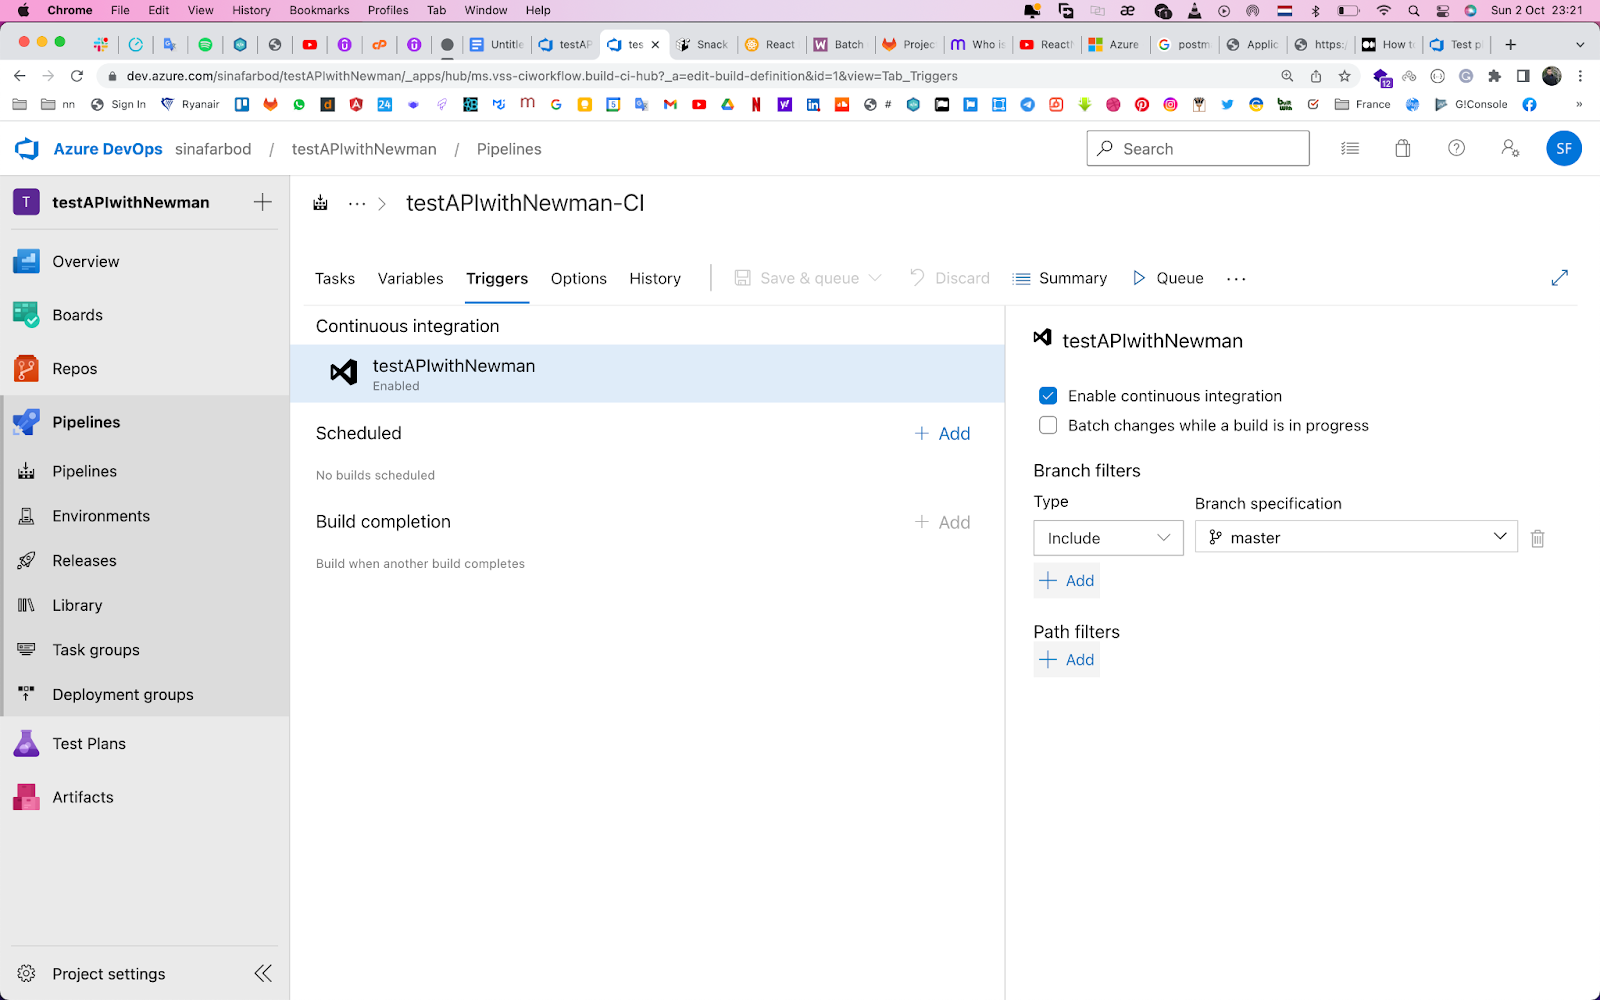1600x1000 pixels.
Task: Switch to the History tab
Action: pyautogui.click(x=655, y=279)
